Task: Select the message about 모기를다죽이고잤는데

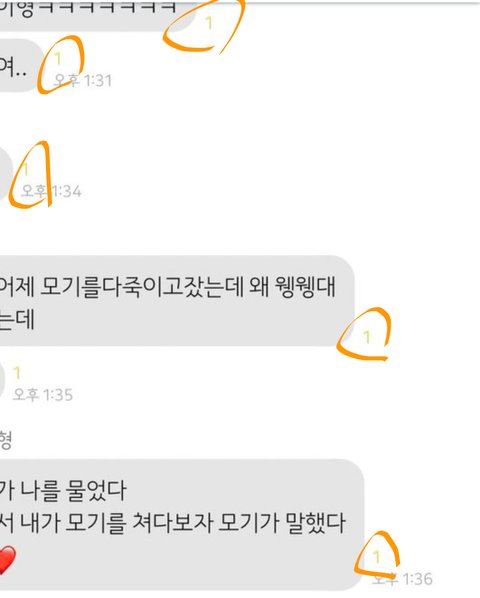Action: 177,301
